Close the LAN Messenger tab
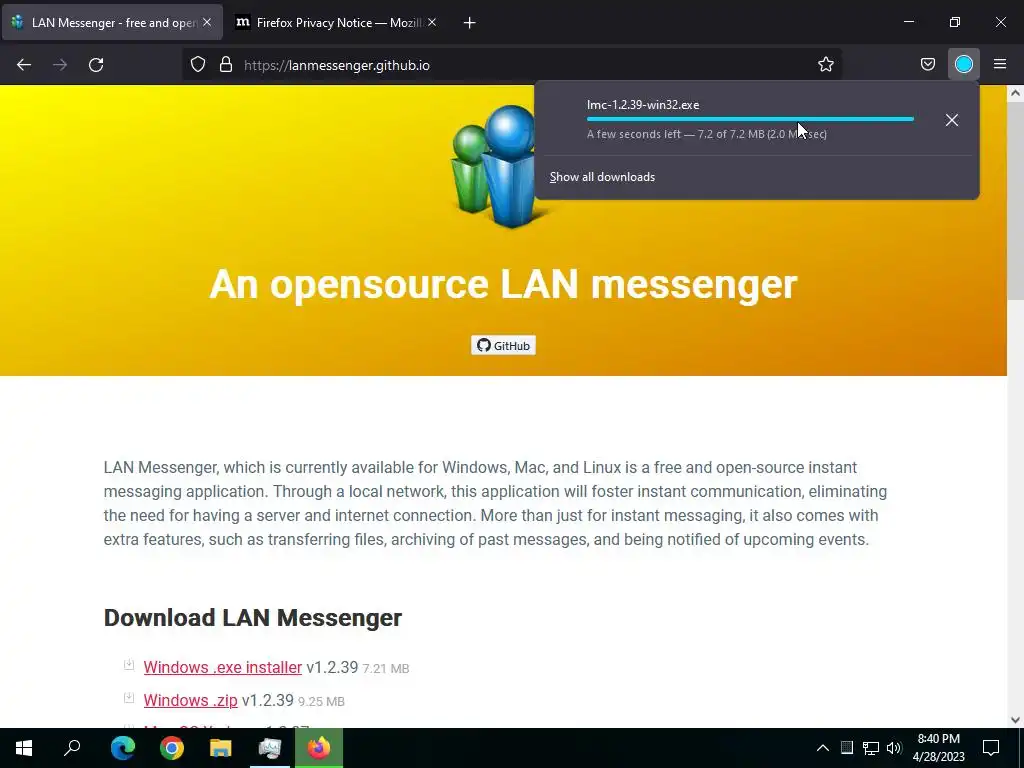The image size is (1024, 768). point(207,22)
